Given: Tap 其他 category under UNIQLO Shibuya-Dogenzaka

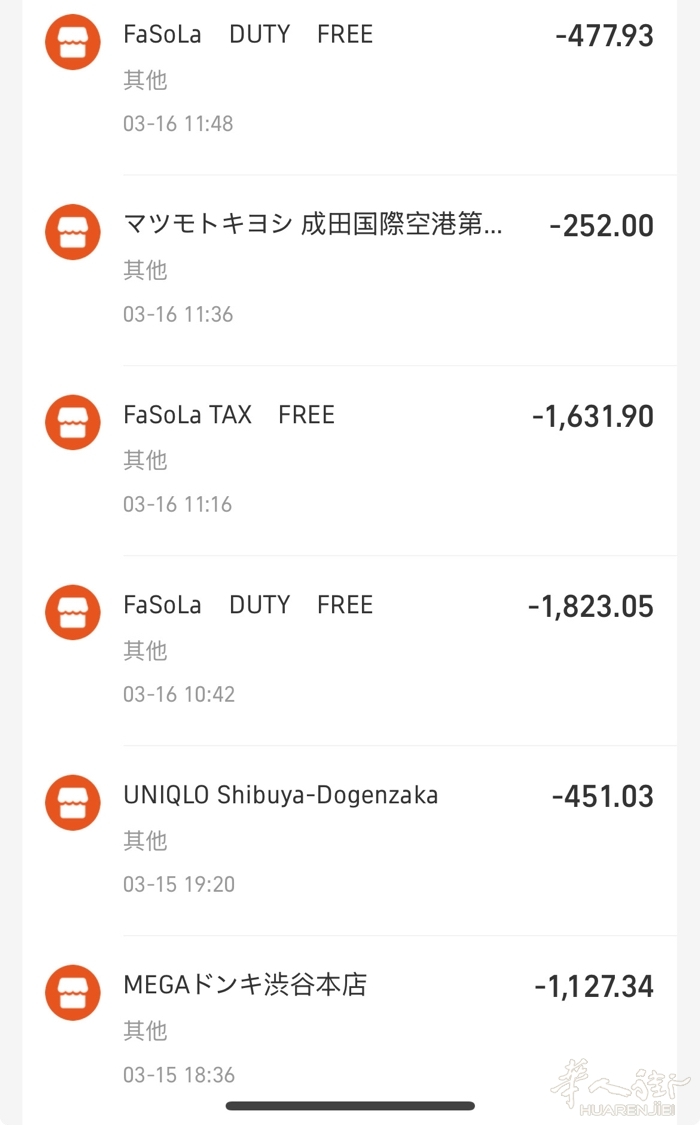Looking at the screenshot, I should 145,841.
